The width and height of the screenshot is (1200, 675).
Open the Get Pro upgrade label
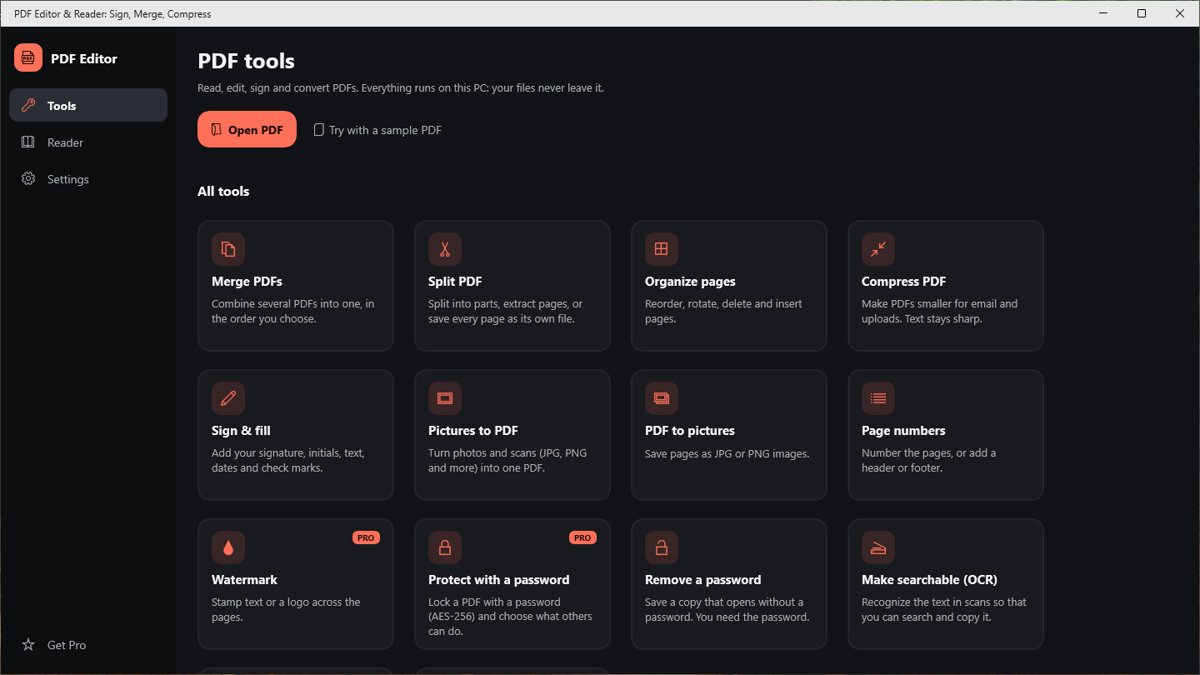coord(67,646)
